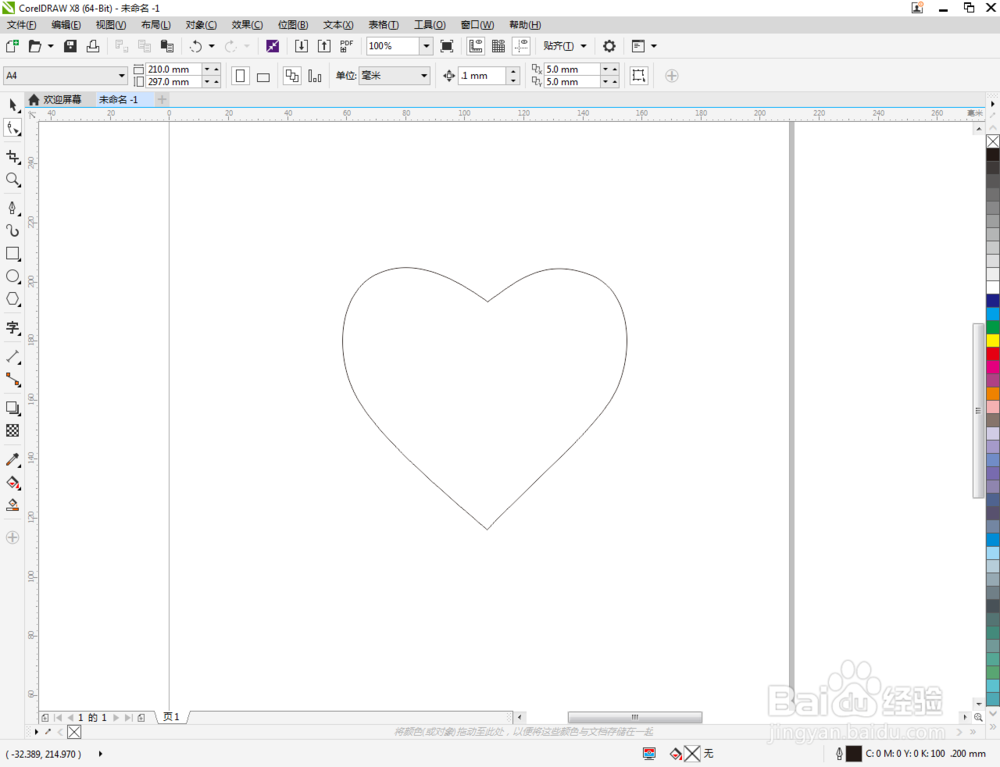Click the Full-screen preview icon
The image size is (1000, 767).
pyautogui.click(x=447, y=46)
